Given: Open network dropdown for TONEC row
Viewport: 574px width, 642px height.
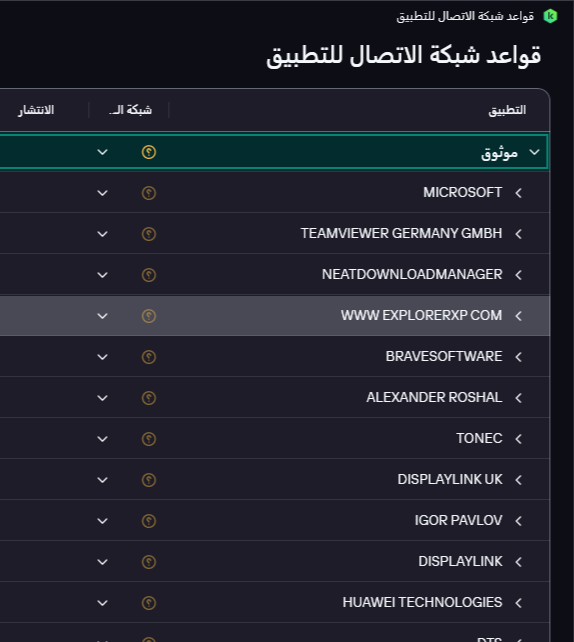Looking at the screenshot, I should point(102,439).
